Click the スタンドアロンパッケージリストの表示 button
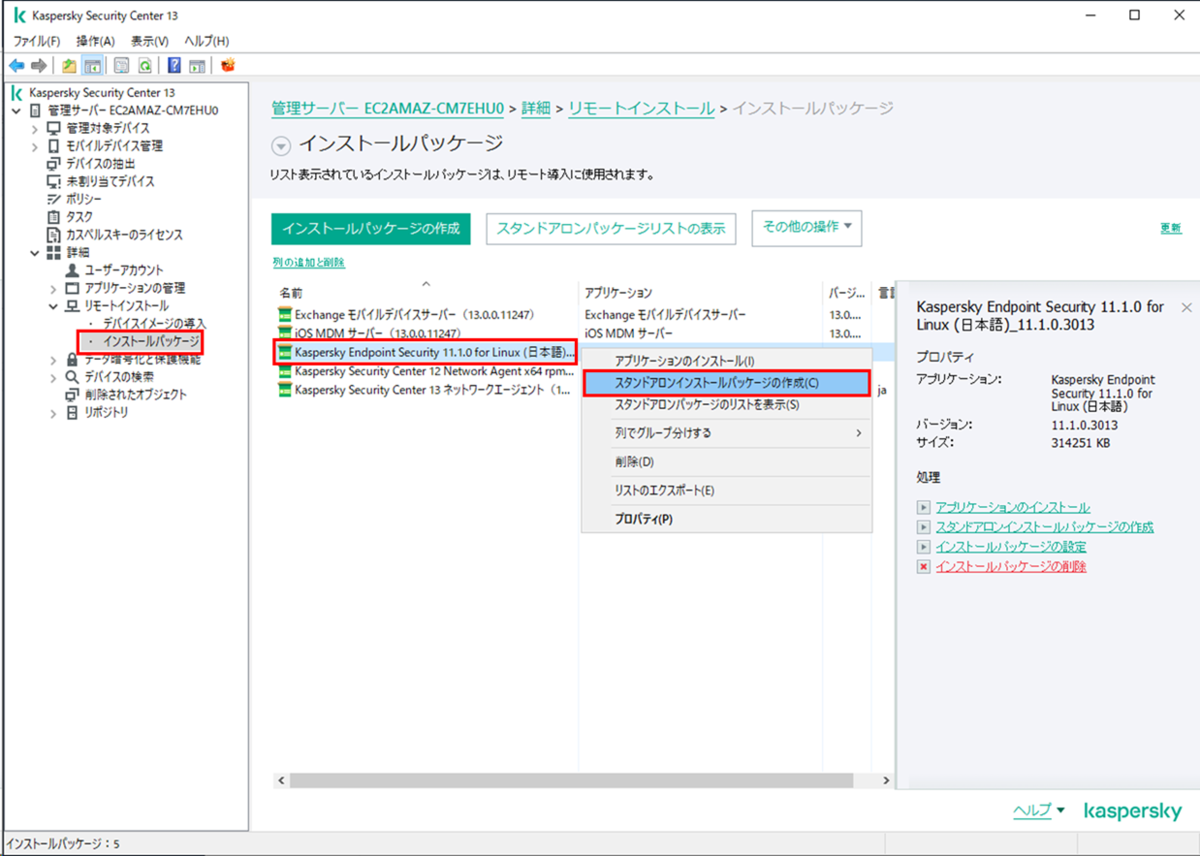 click(x=611, y=228)
